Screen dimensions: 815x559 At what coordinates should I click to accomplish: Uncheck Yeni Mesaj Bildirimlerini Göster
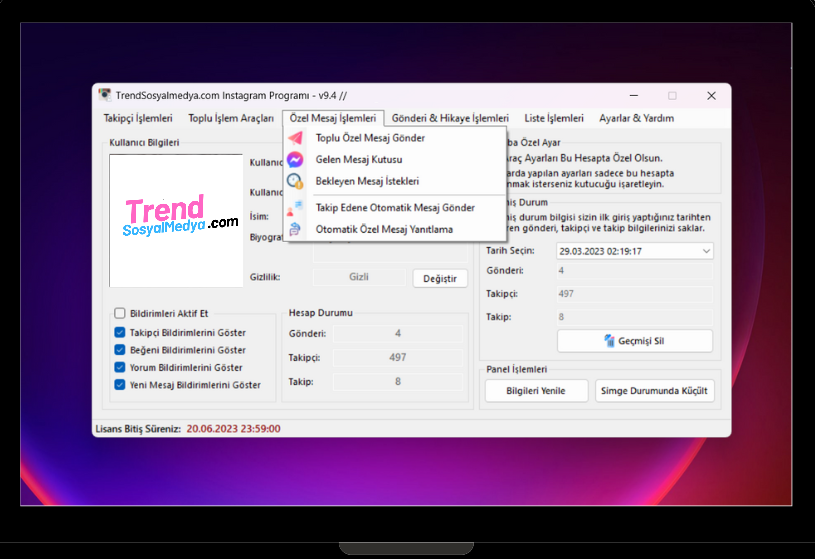pyautogui.click(x=120, y=385)
